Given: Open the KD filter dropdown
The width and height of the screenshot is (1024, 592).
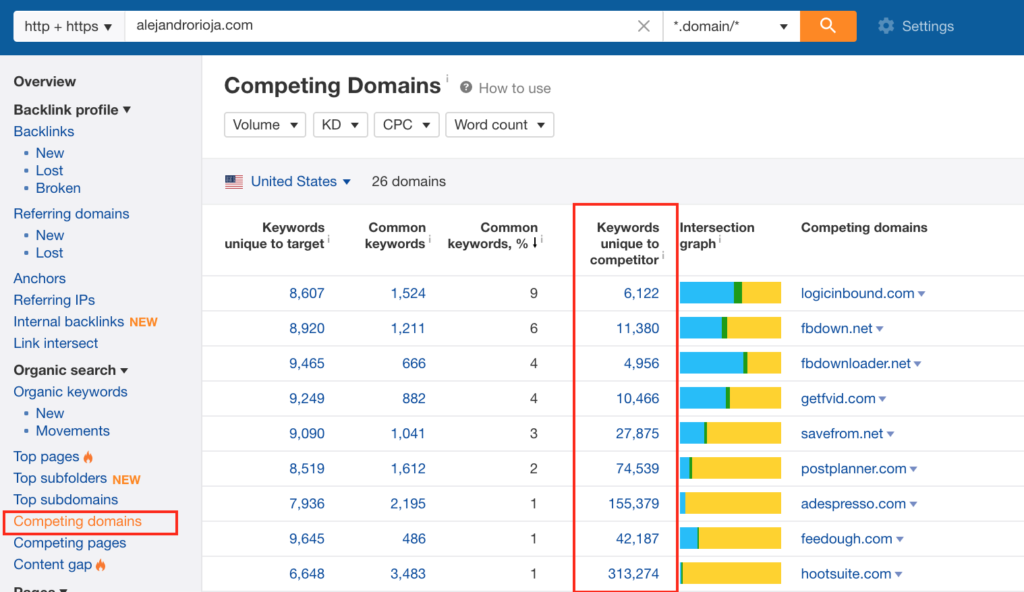Looking at the screenshot, I should click(340, 125).
